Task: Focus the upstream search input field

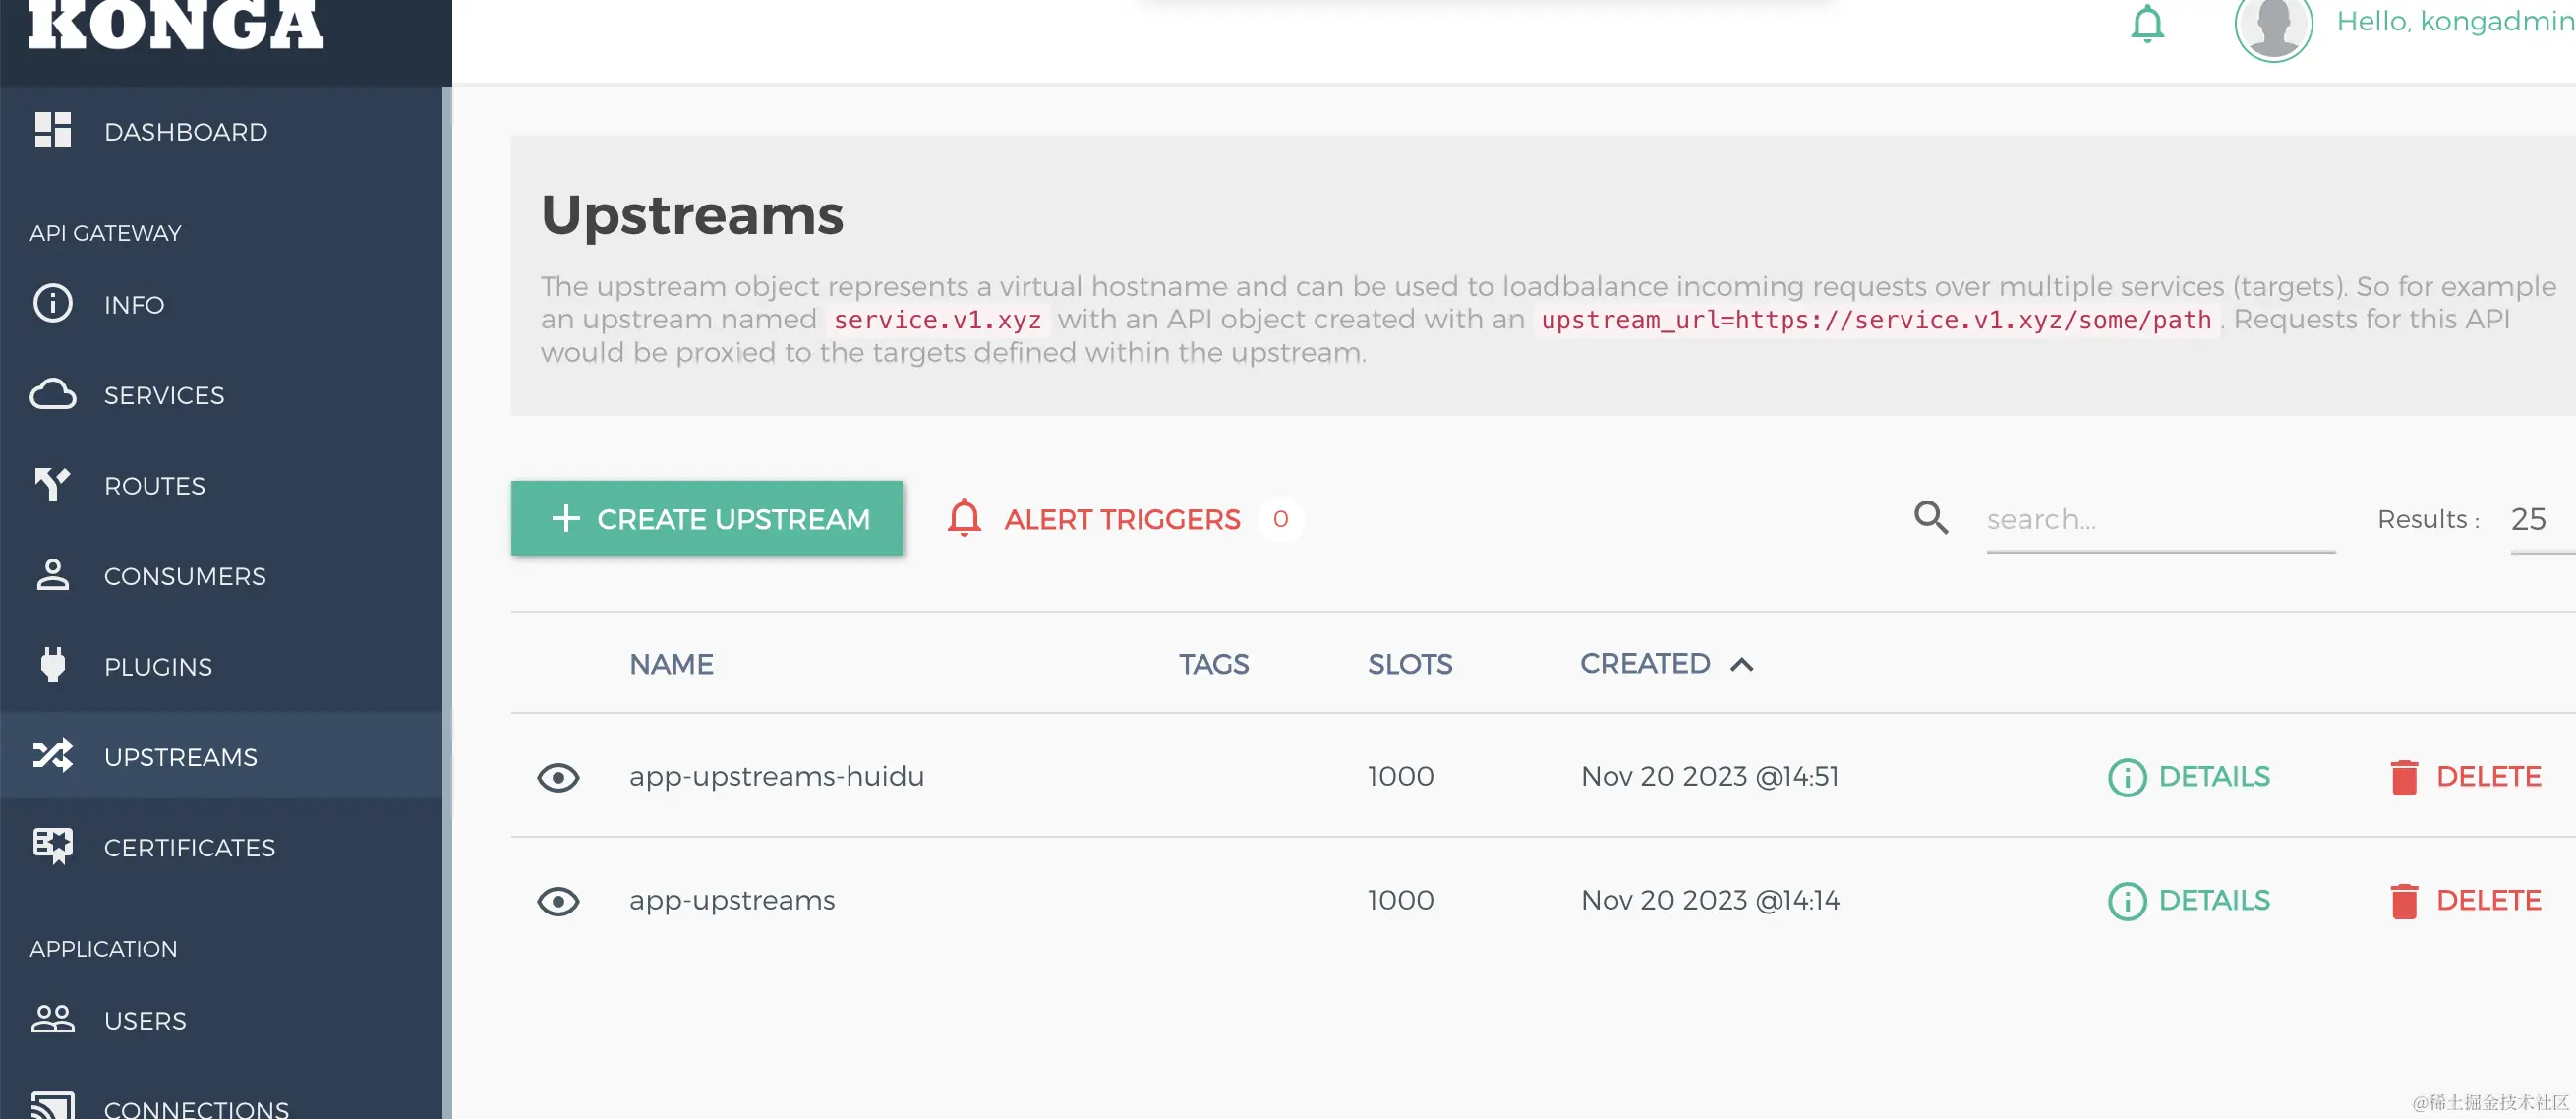Action: 2159,520
